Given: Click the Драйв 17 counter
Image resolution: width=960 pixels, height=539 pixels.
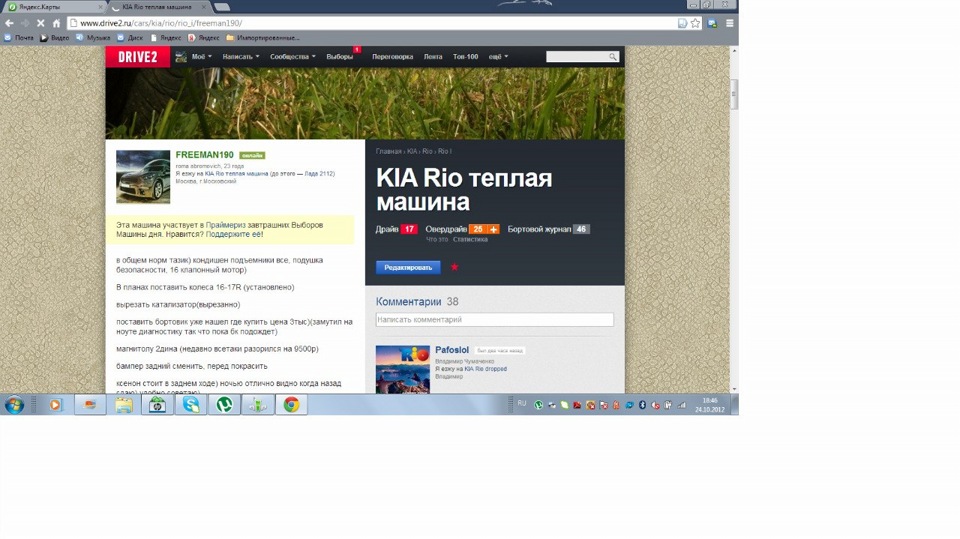Looking at the screenshot, I should 396,229.
